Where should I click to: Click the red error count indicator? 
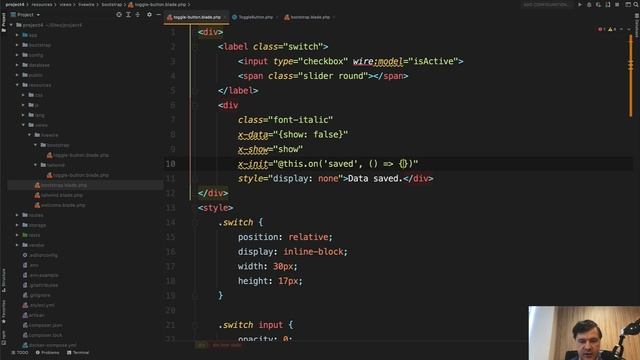point(602,29)
